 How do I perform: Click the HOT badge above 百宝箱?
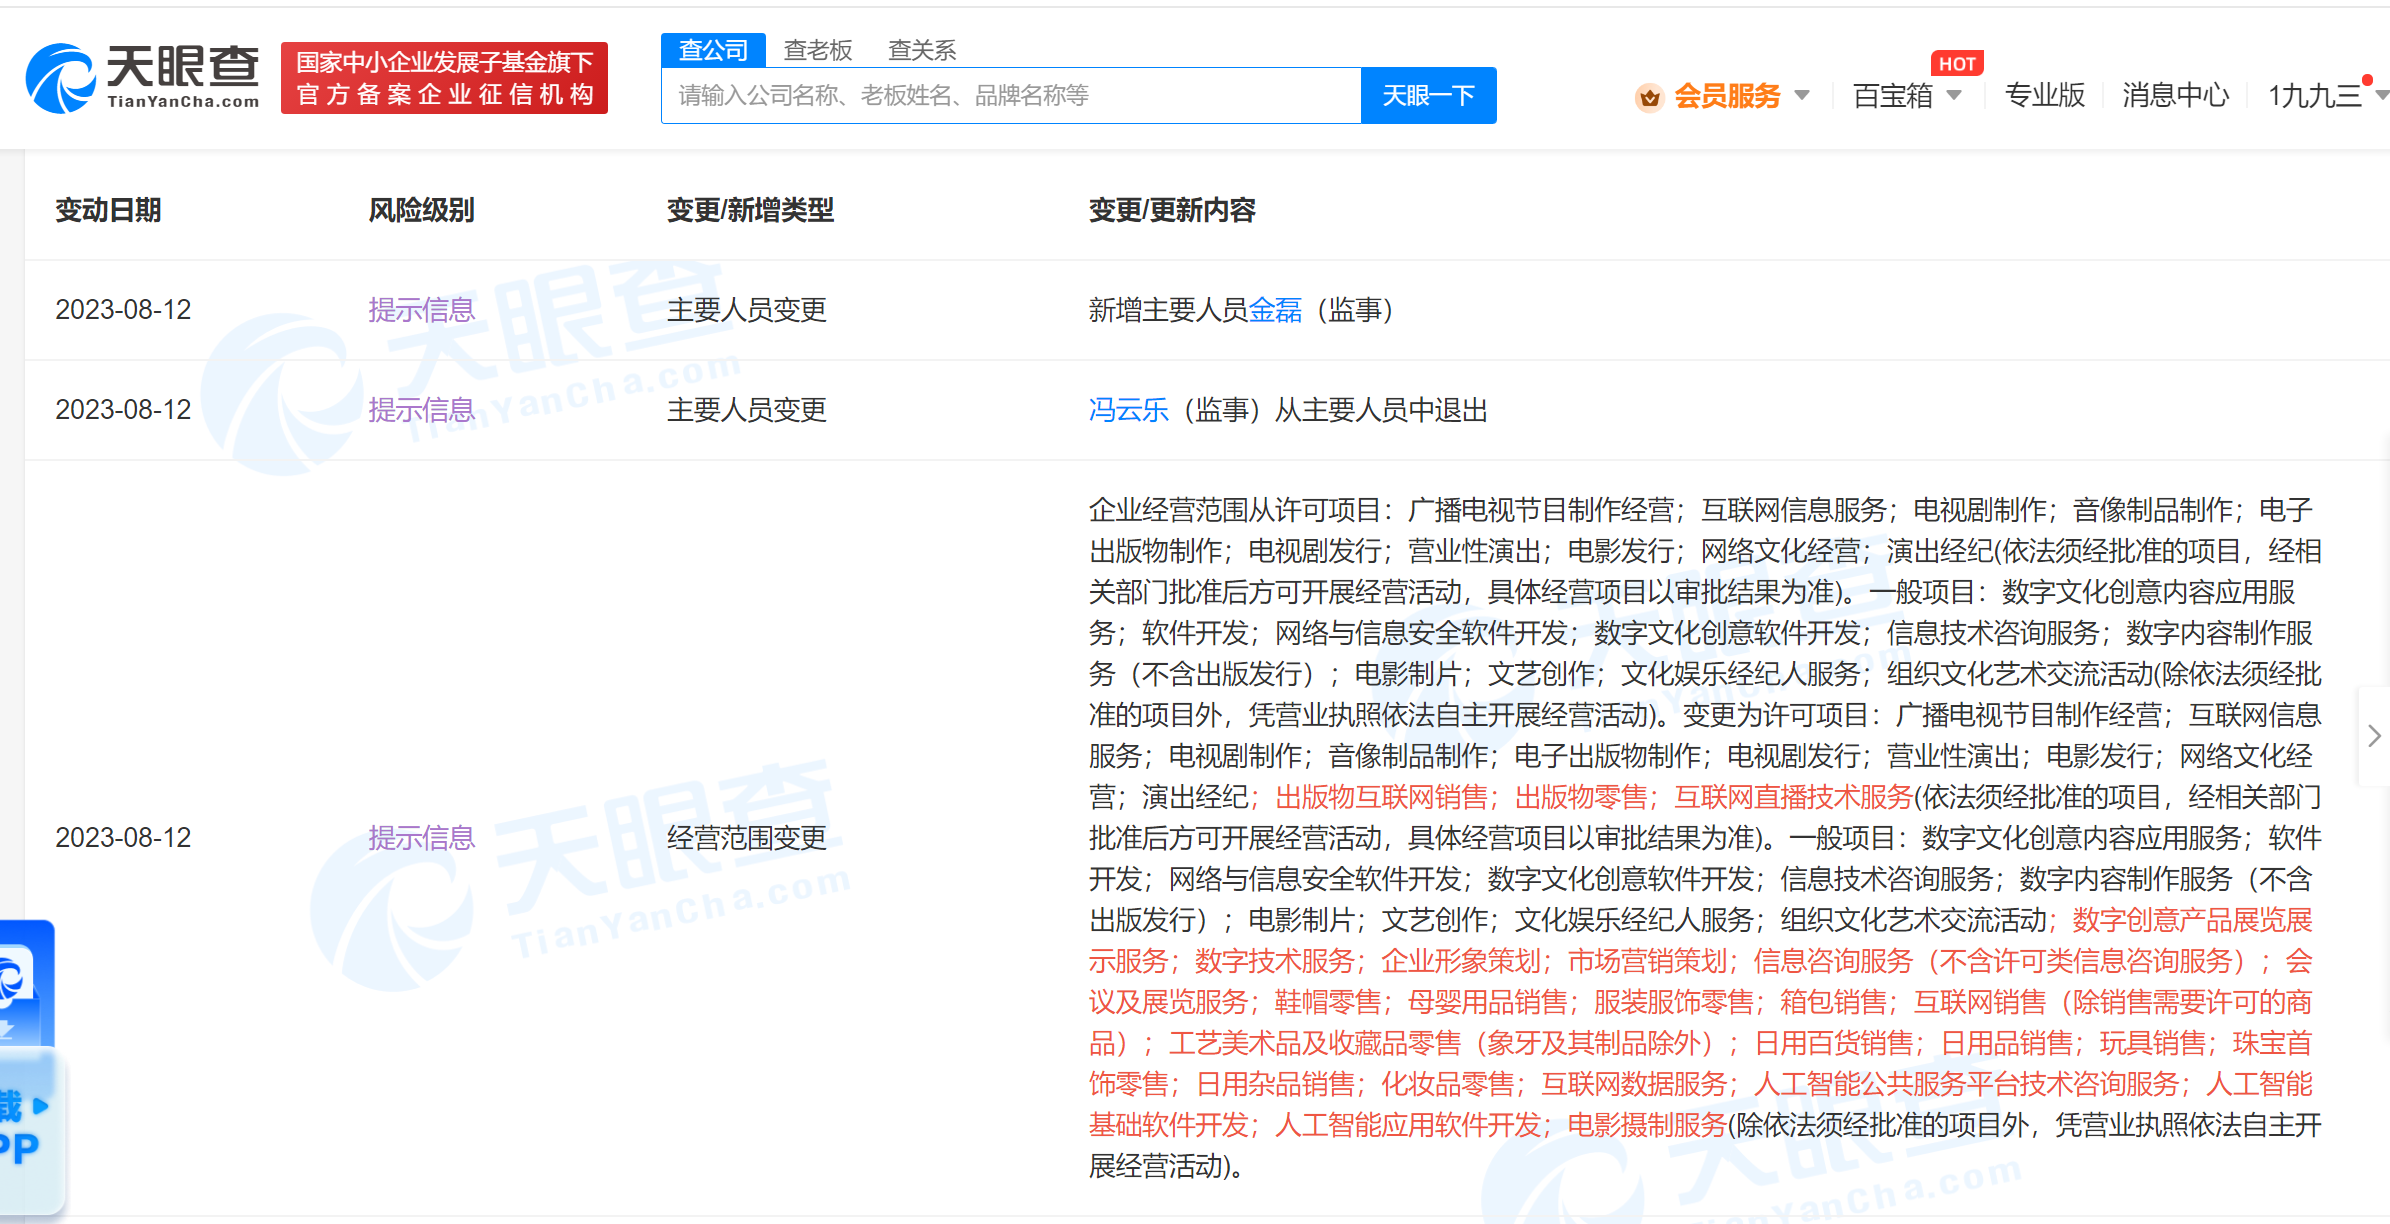tap(1958, 62)
